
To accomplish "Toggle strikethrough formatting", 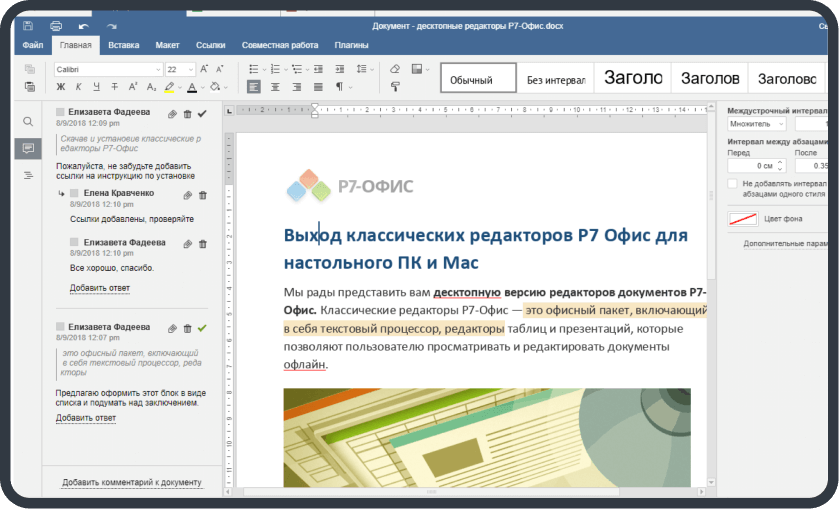I will [x=115, y=87].
